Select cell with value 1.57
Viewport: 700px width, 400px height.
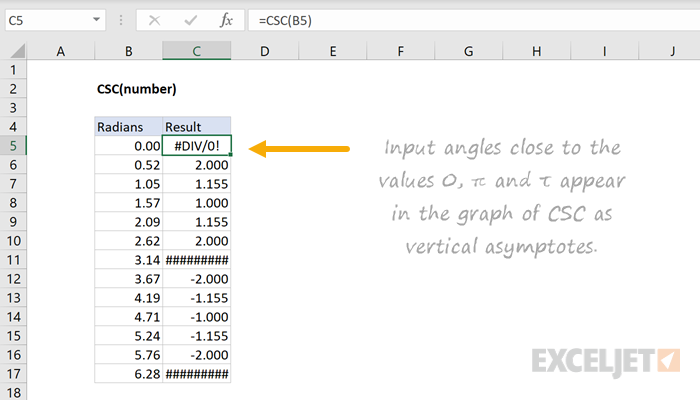[129, 203]
